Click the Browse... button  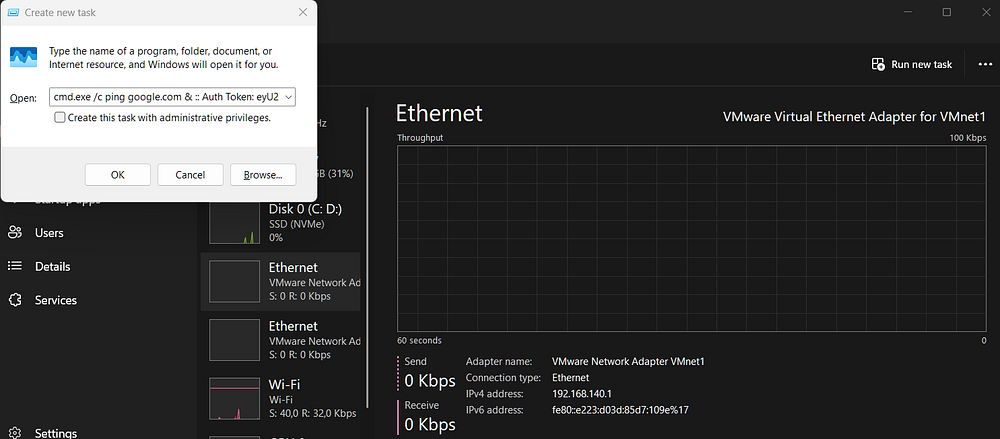click(263, 174)
